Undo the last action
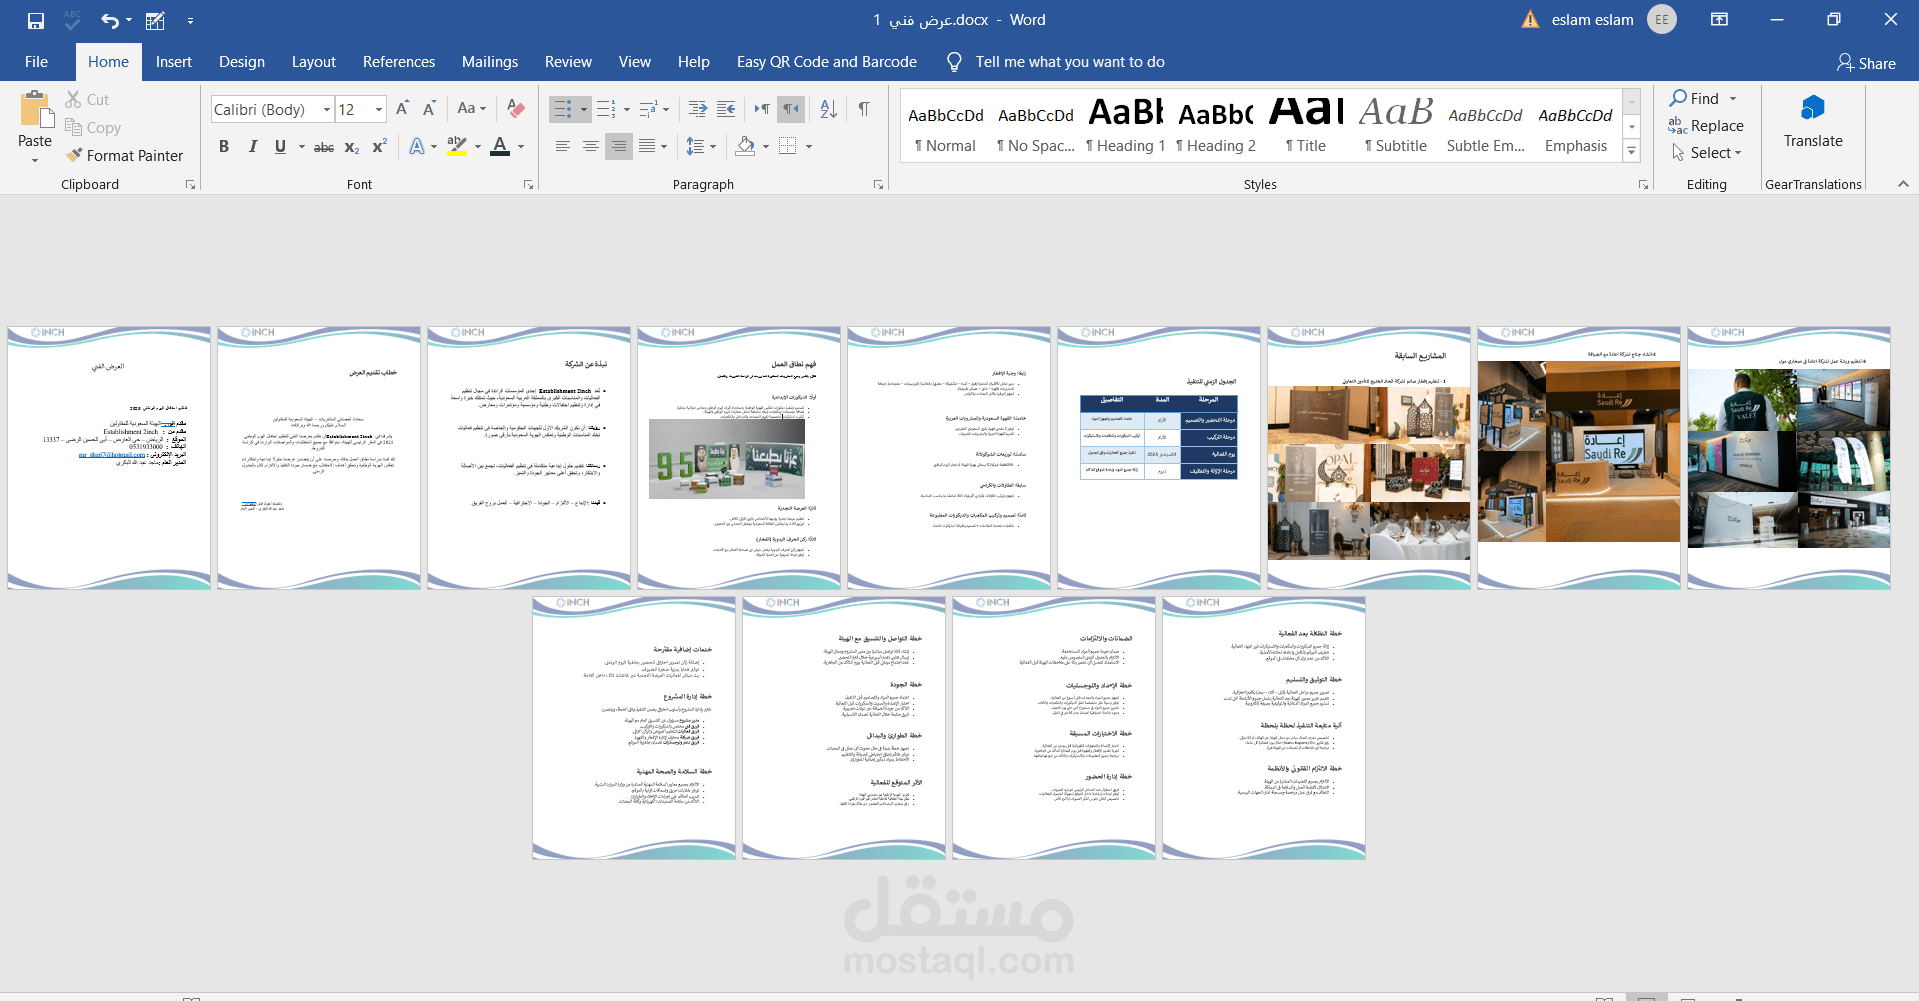The width and height of the screenshot is (1919, 1001). coord(110,20)
